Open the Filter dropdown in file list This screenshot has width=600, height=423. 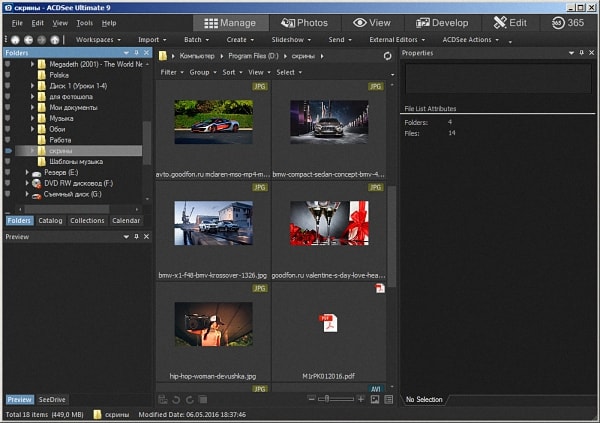click(x=171, y=72)
